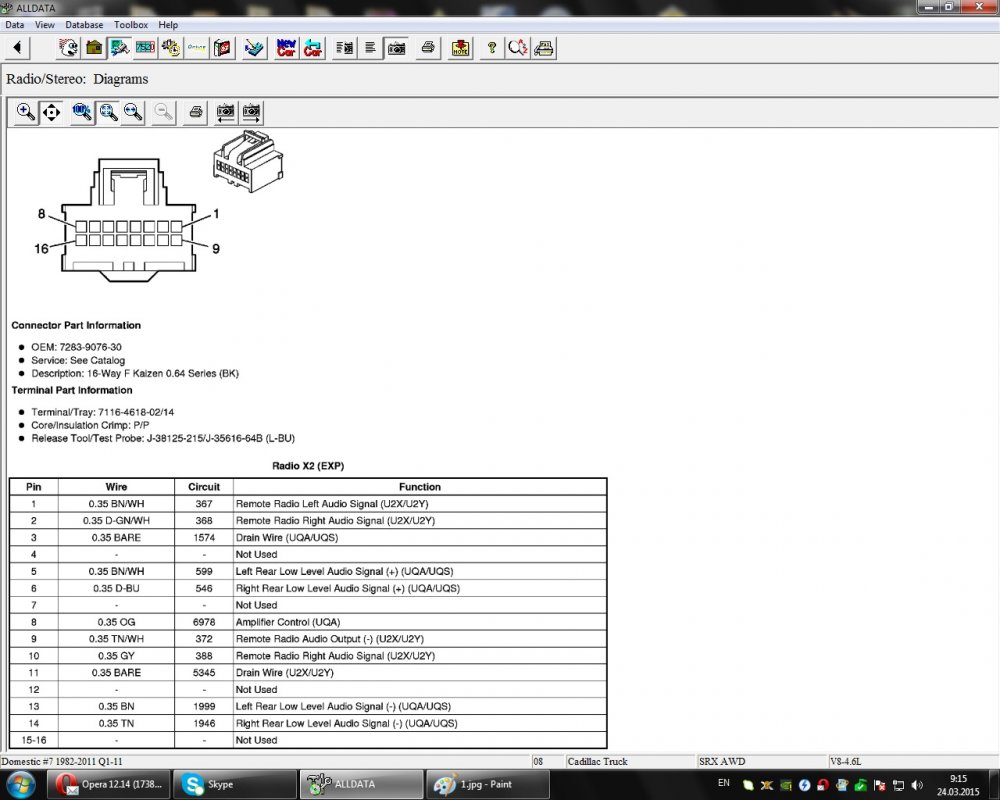Open the Data menu
1000x800 pixels.
(14, 25)
